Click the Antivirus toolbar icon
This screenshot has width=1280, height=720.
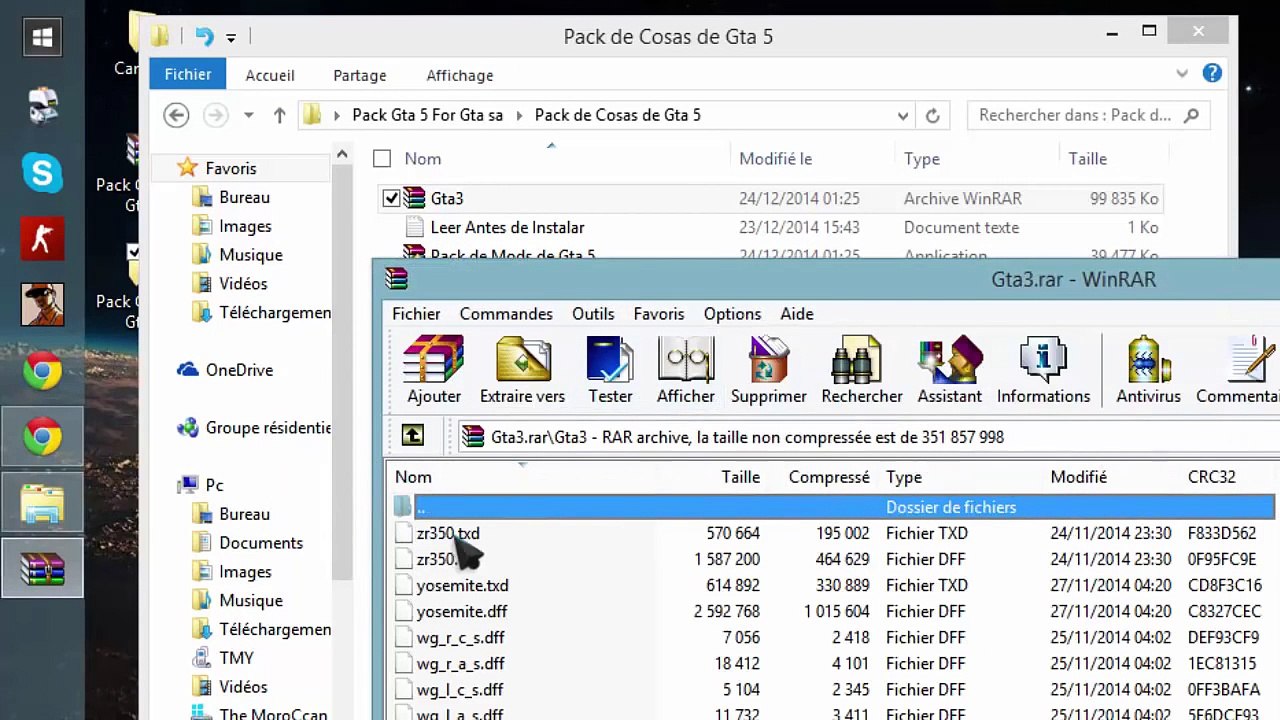1148,370
